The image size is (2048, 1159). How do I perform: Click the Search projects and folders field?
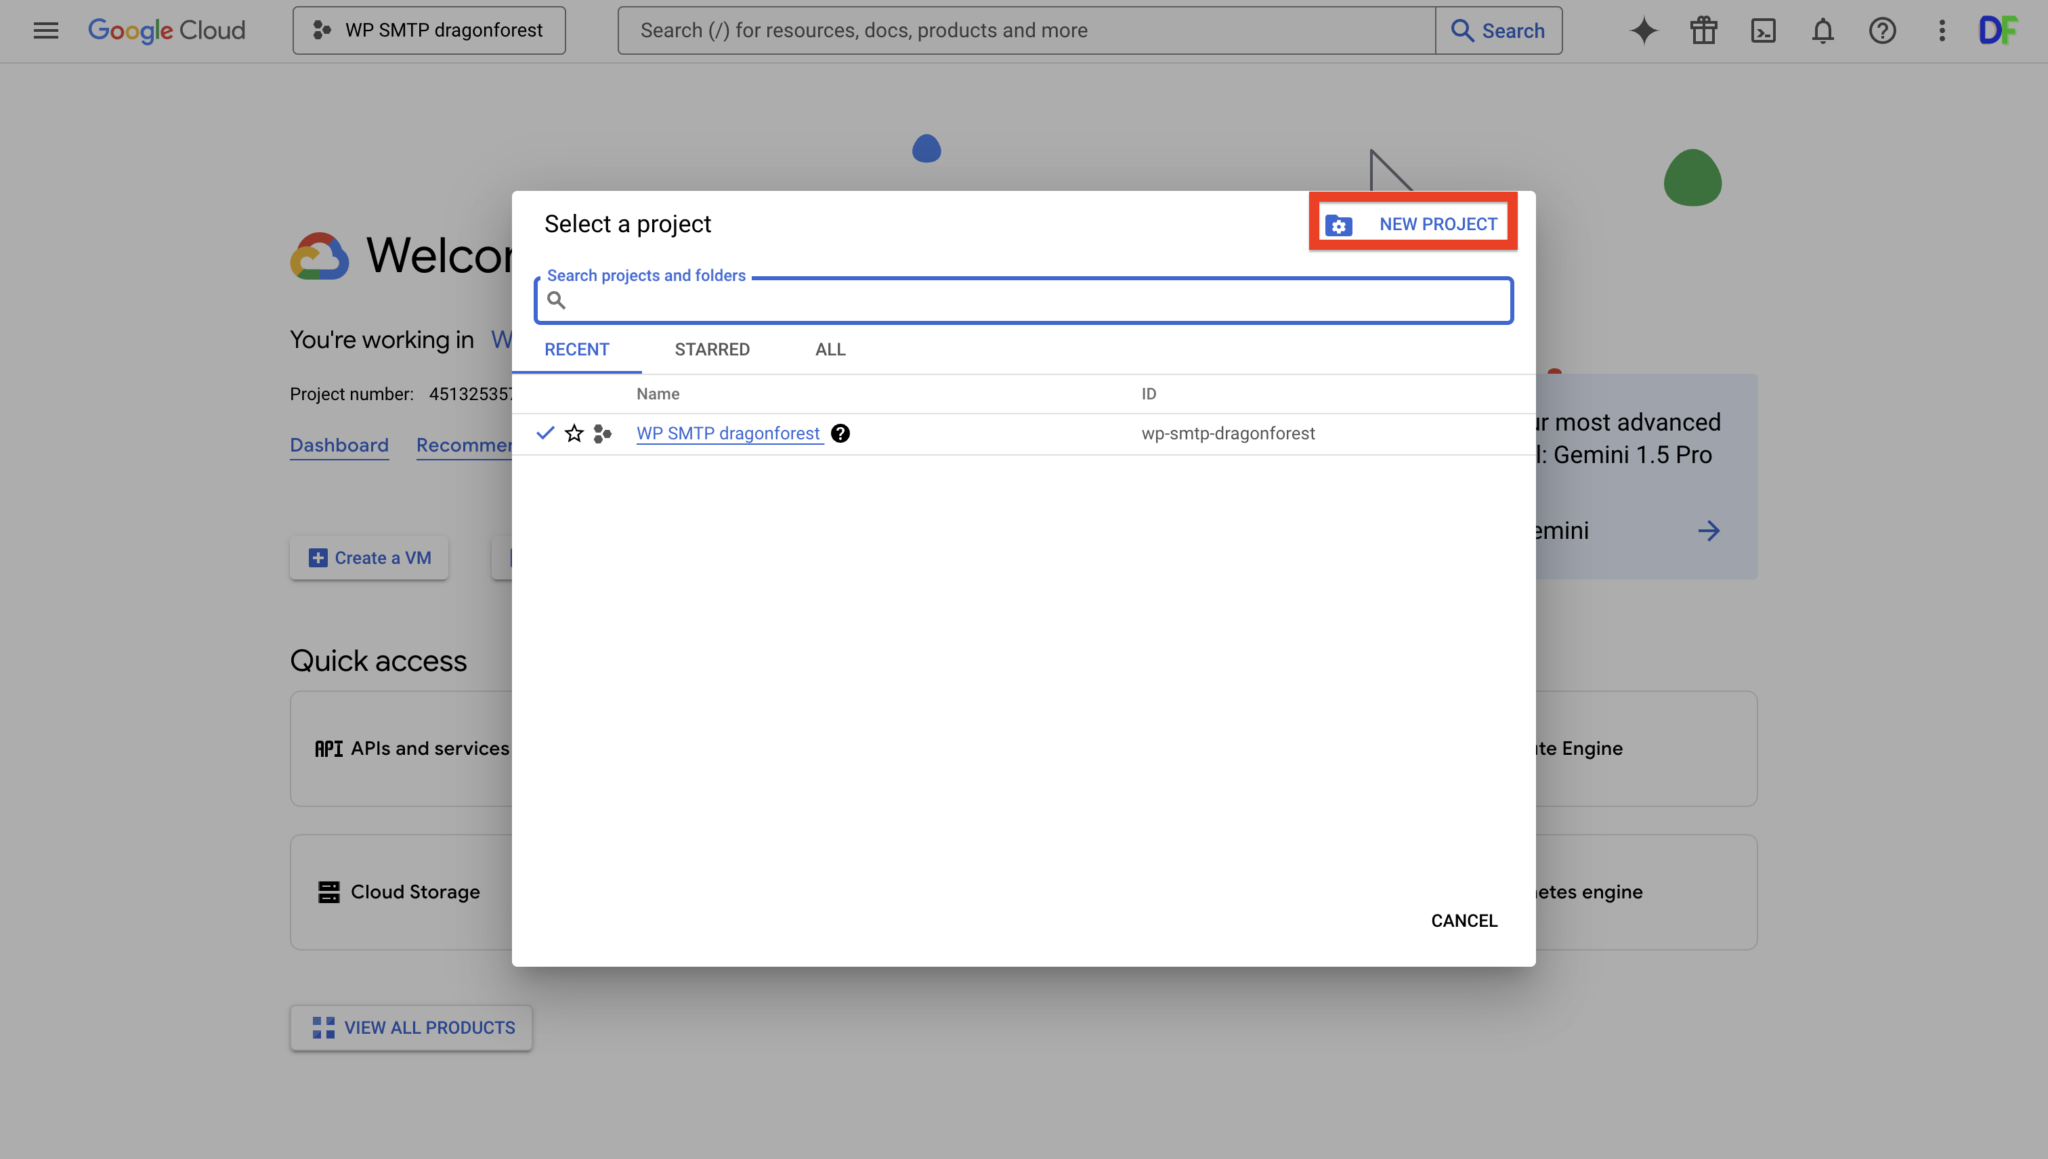pos(1022,299)
